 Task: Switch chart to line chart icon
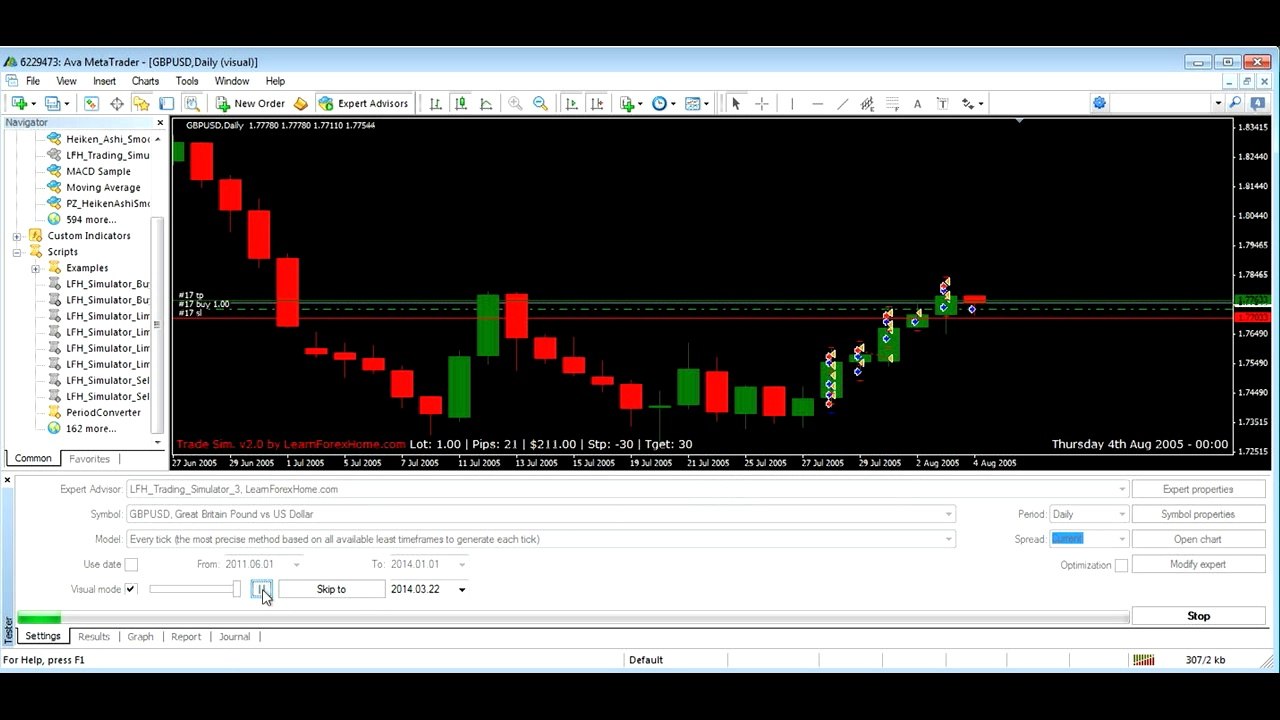point(486,103)
